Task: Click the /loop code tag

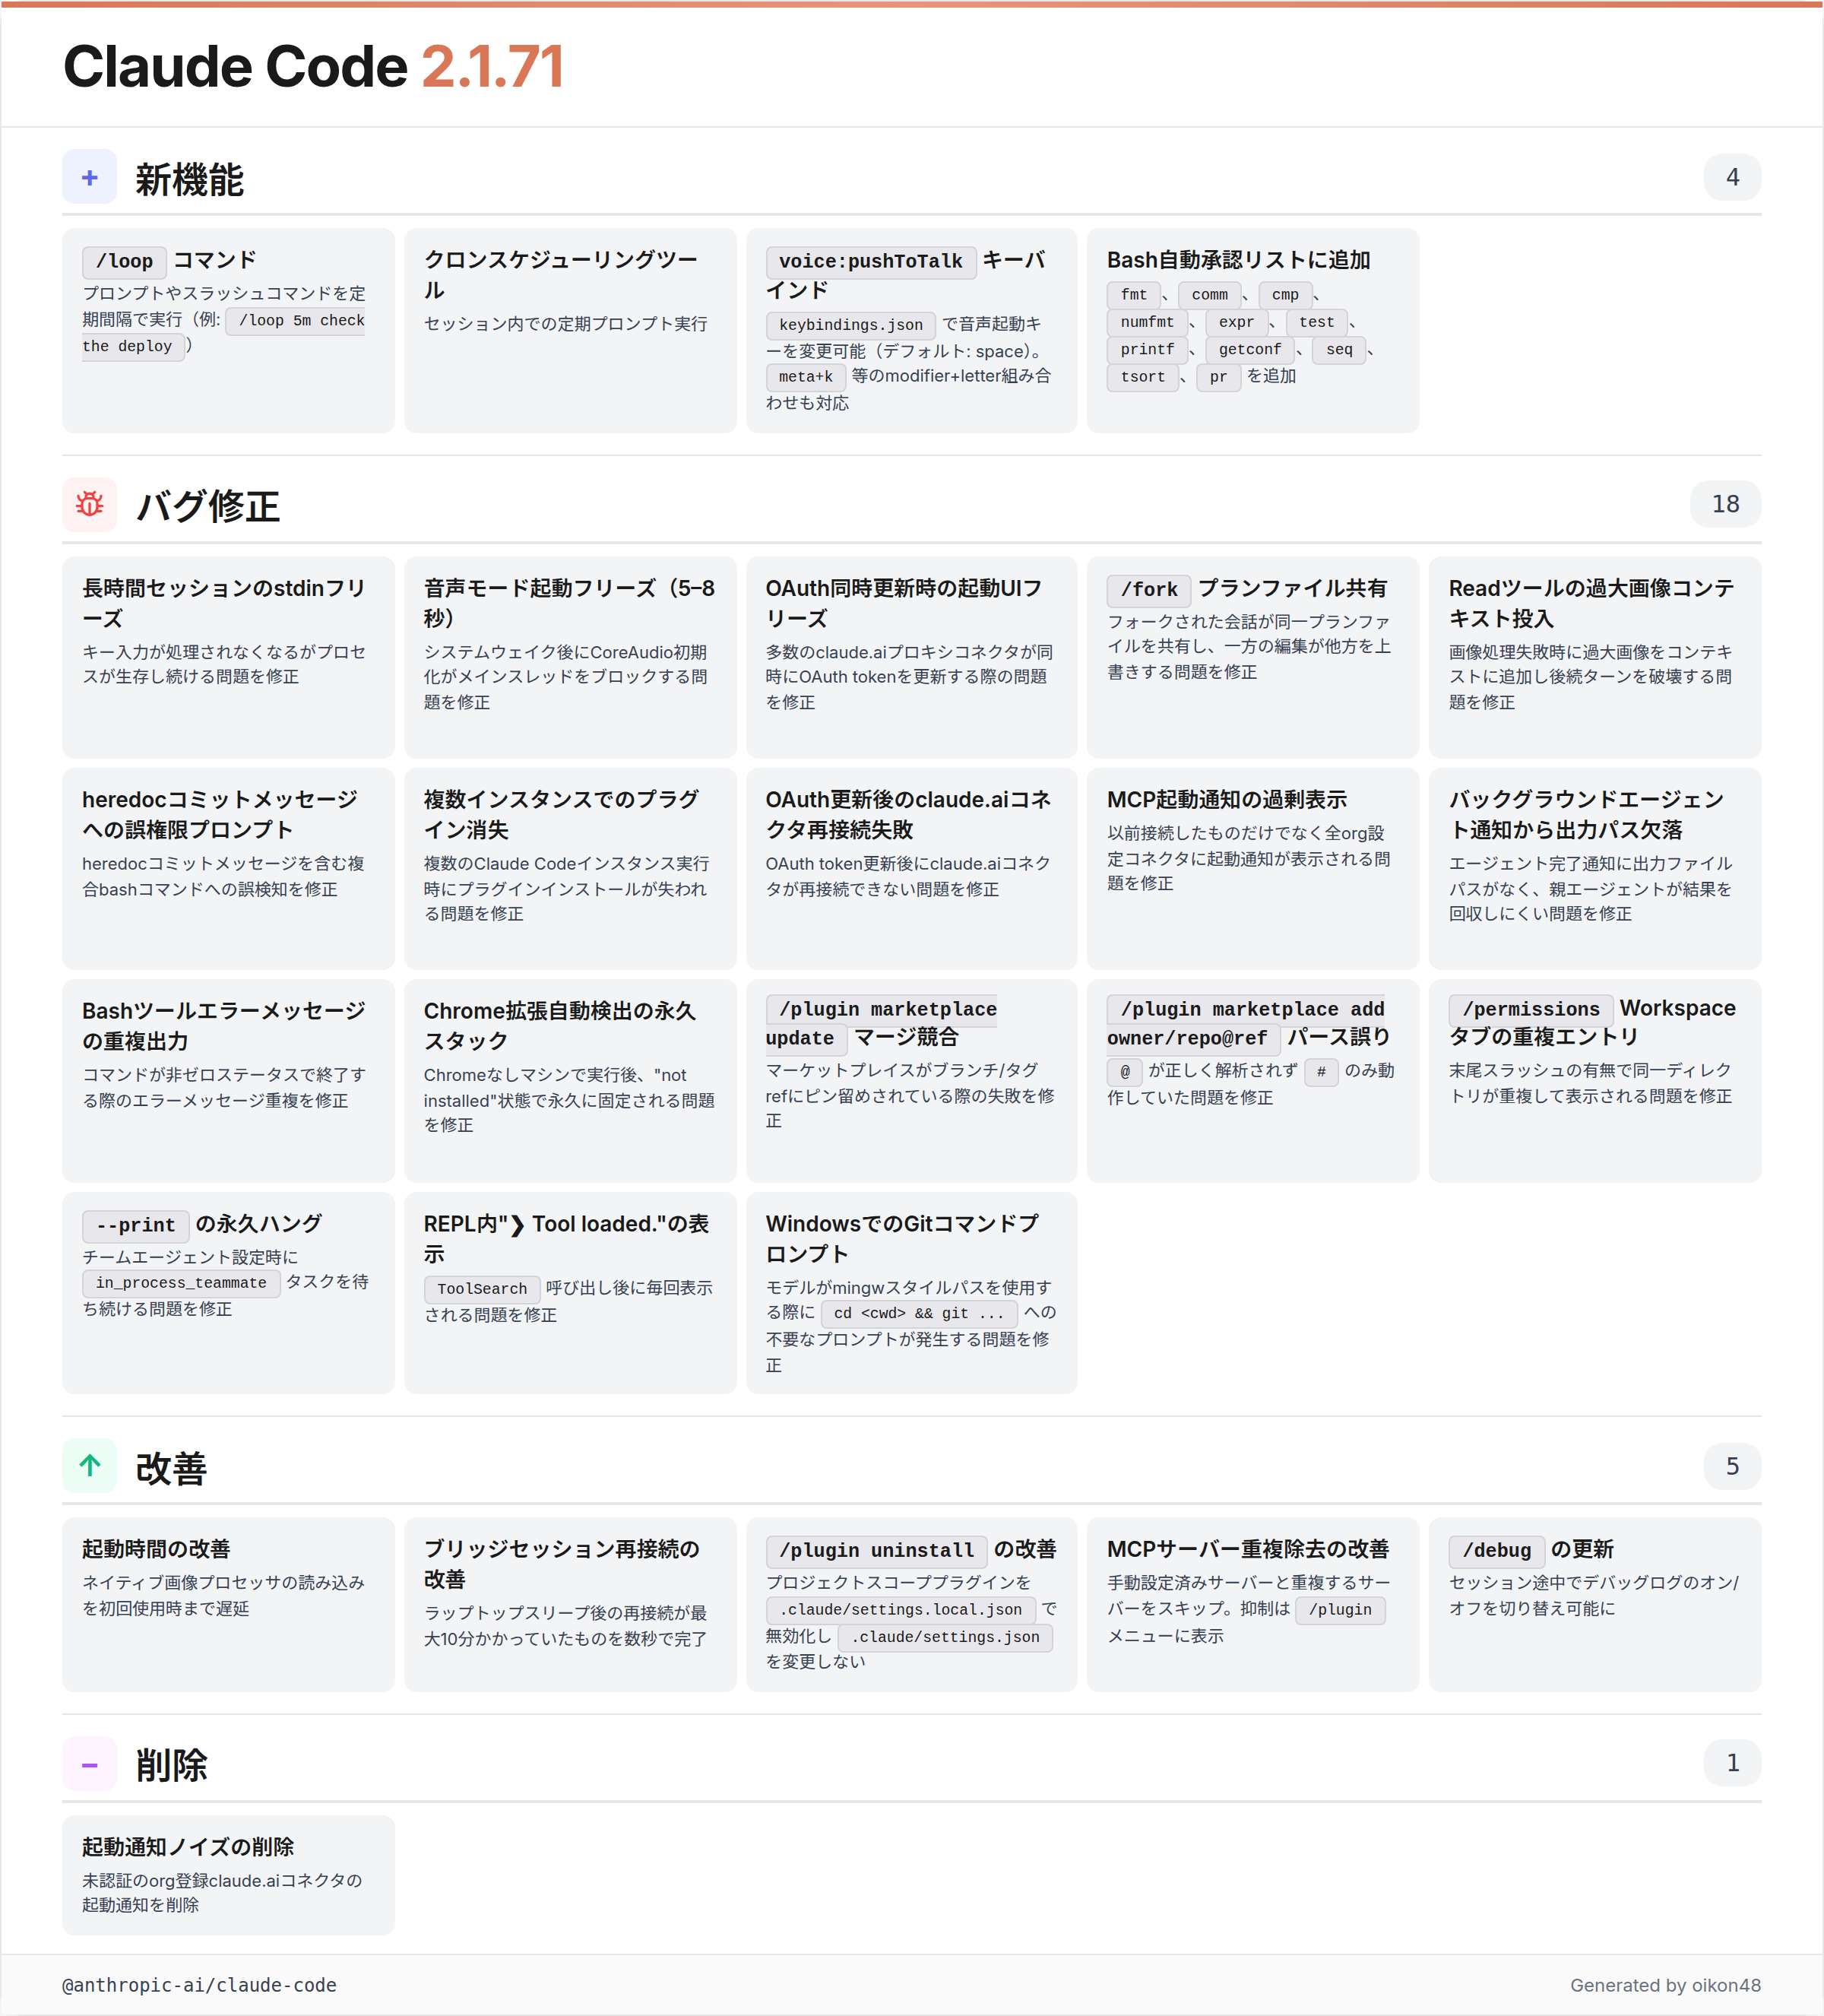Action: [124, 262]
